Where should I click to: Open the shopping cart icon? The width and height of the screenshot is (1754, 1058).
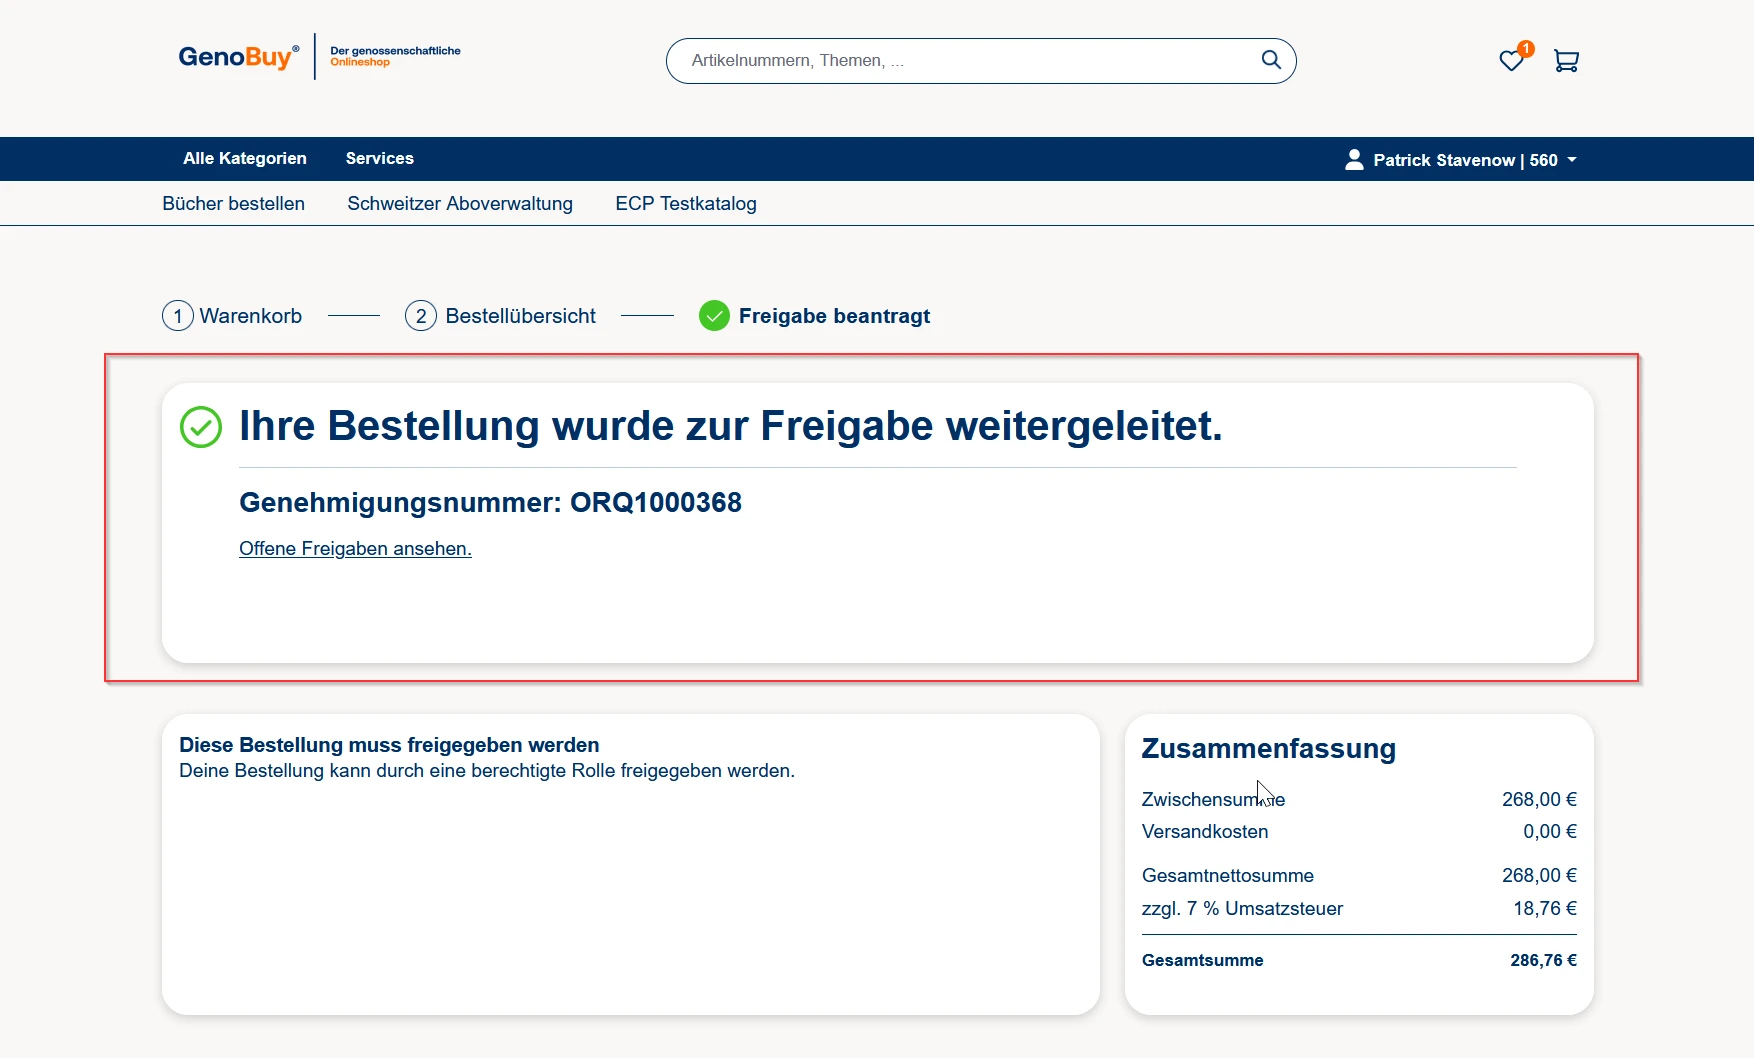pos(1566,61)
